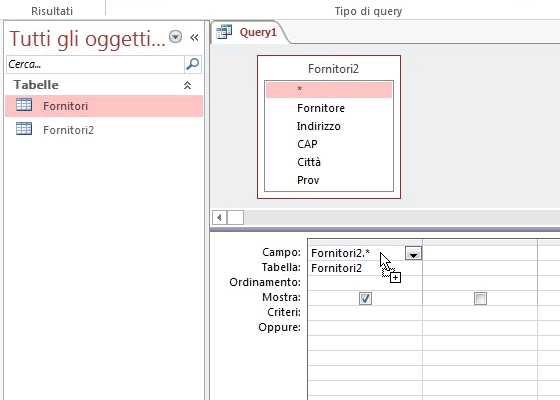
Task: Select the Indirizzo field
Action: [x=319, y=126]
